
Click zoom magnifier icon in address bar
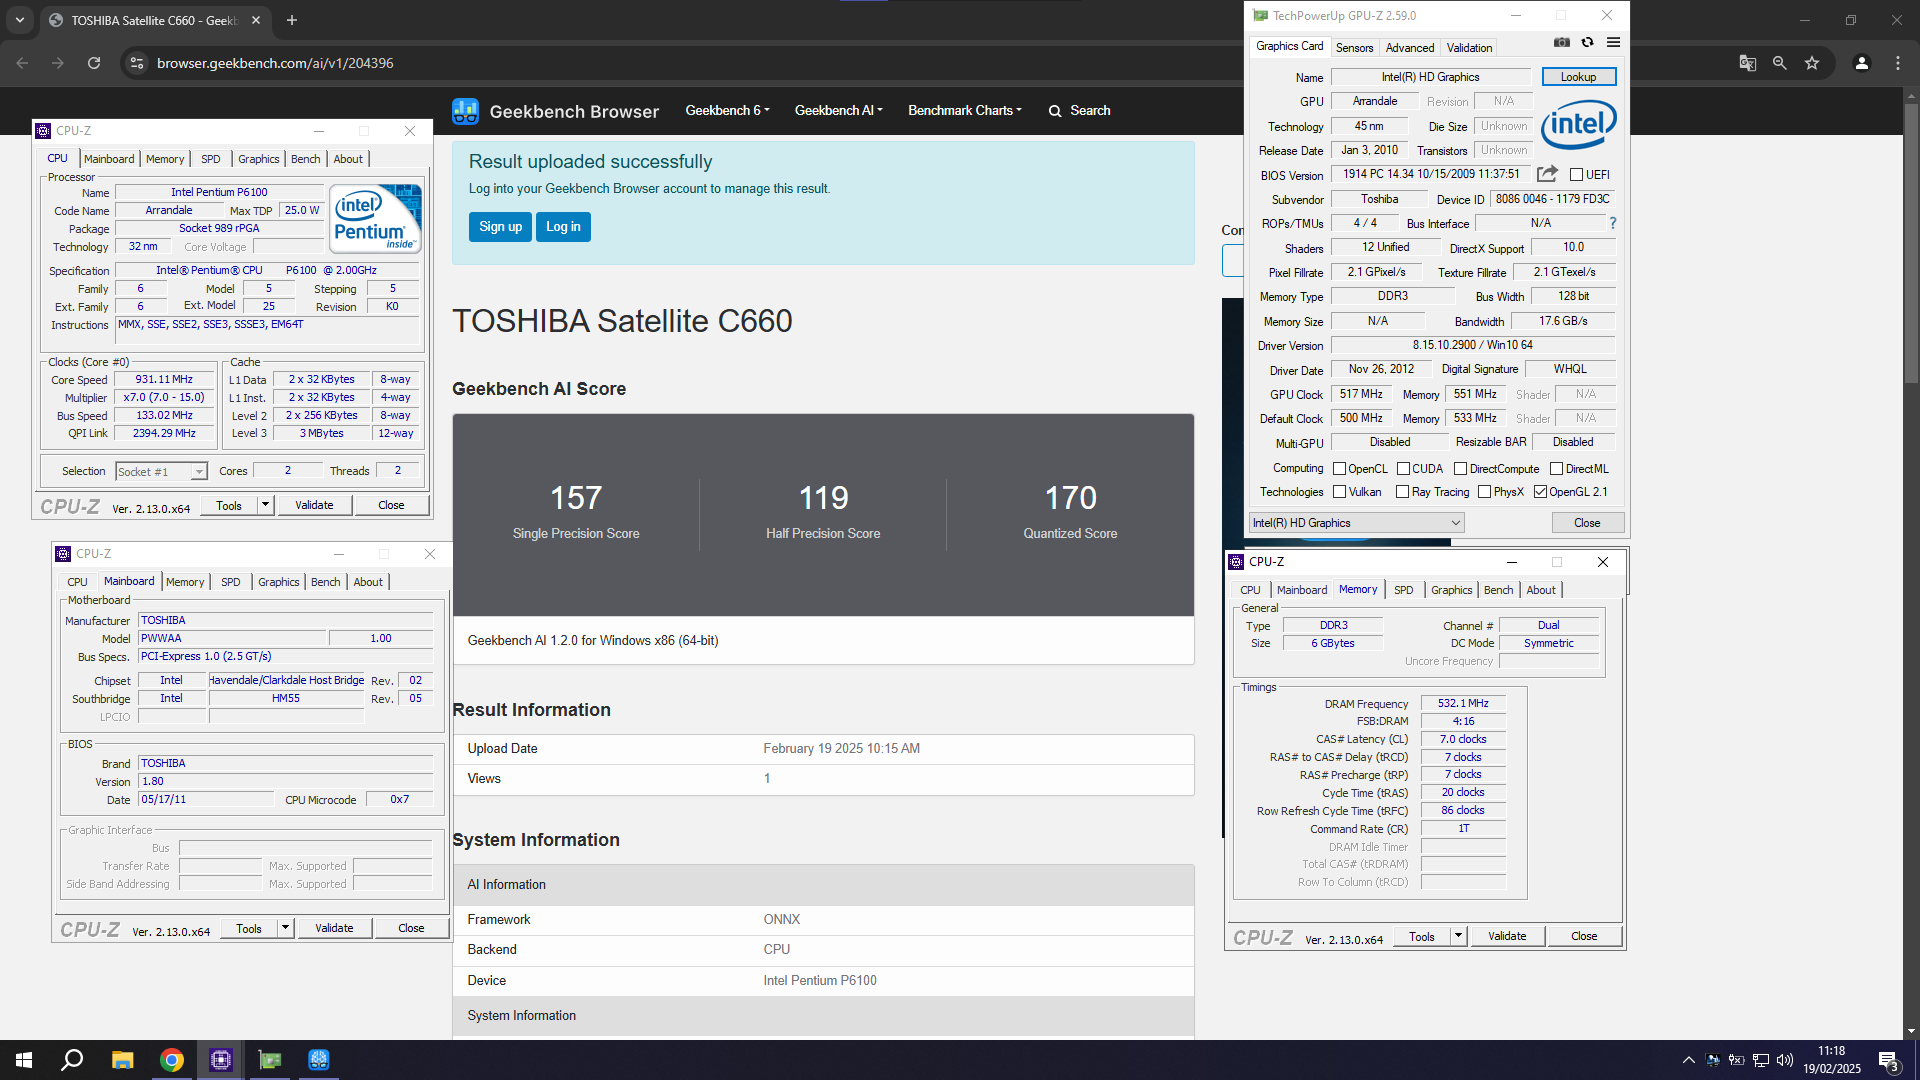click(x=1779, y=63)
